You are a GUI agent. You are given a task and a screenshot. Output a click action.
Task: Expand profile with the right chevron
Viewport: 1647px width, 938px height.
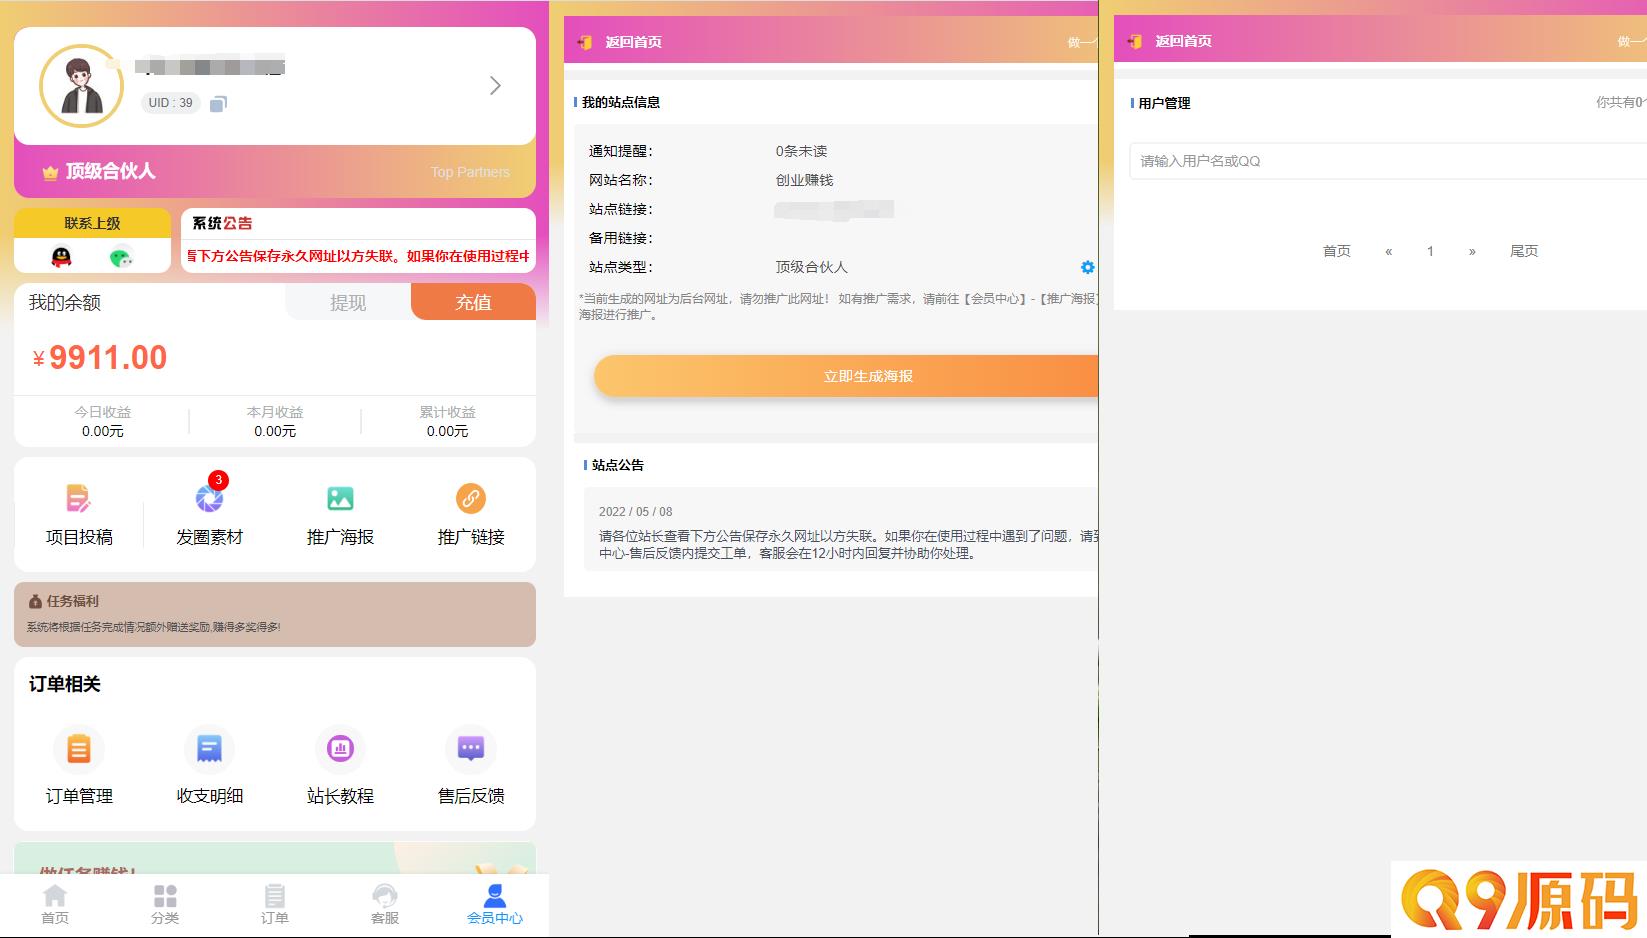pos(495,86)
